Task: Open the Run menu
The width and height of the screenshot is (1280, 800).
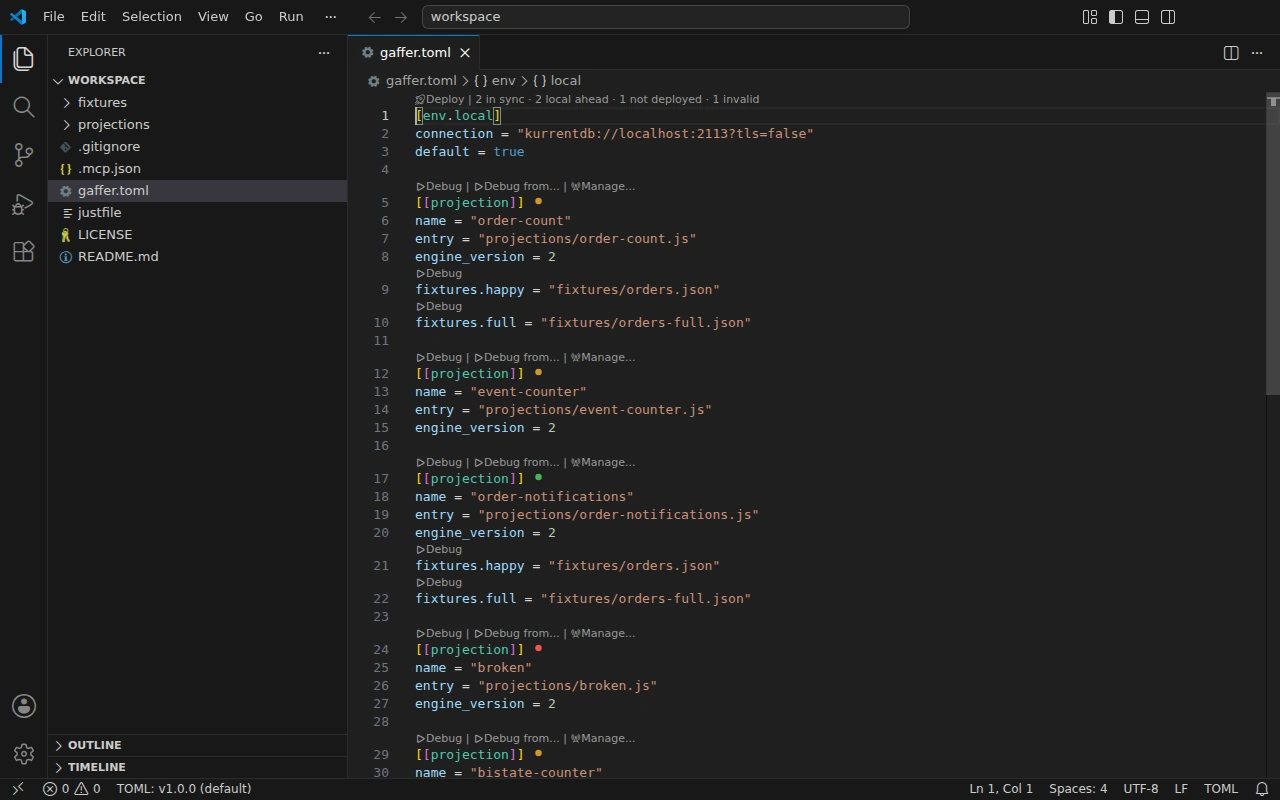Action: pos(291,17)
